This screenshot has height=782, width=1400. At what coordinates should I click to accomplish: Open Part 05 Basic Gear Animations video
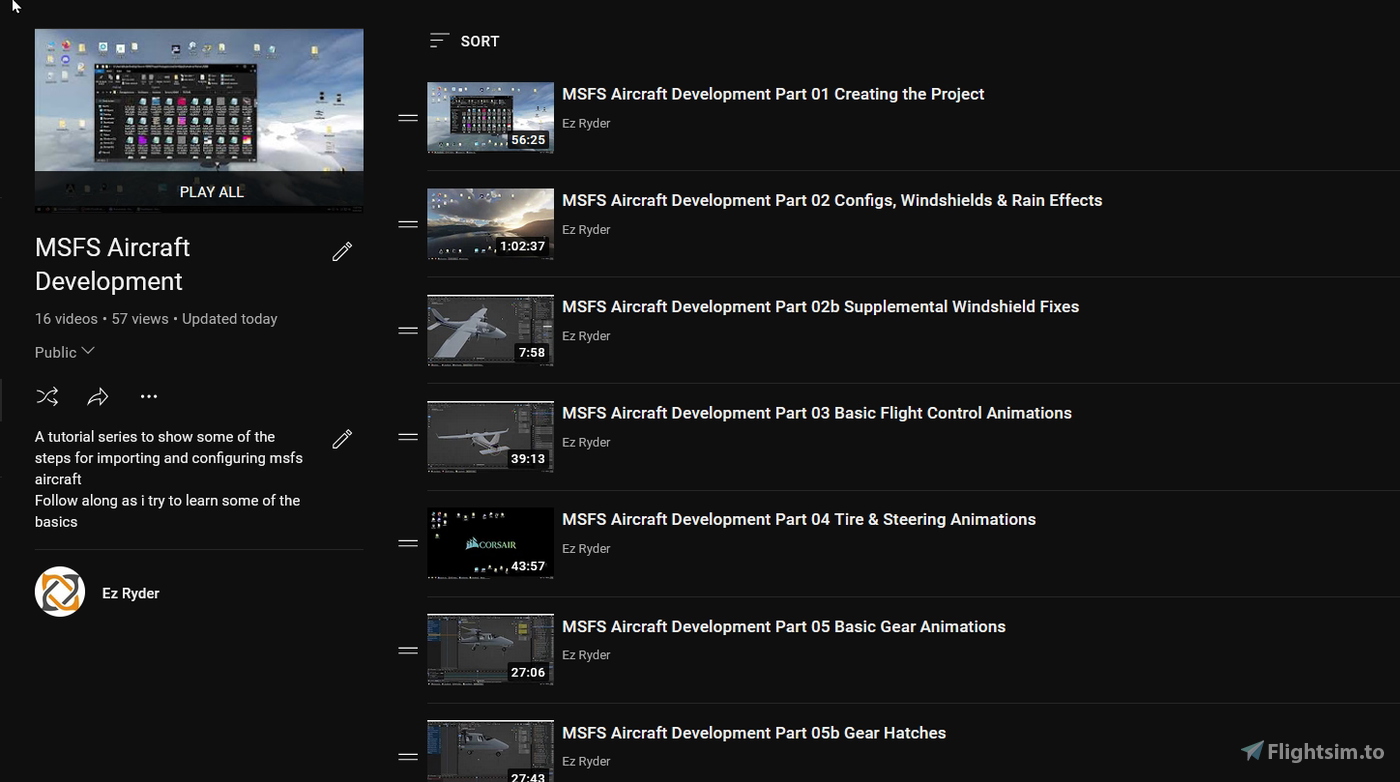point(784,627)
